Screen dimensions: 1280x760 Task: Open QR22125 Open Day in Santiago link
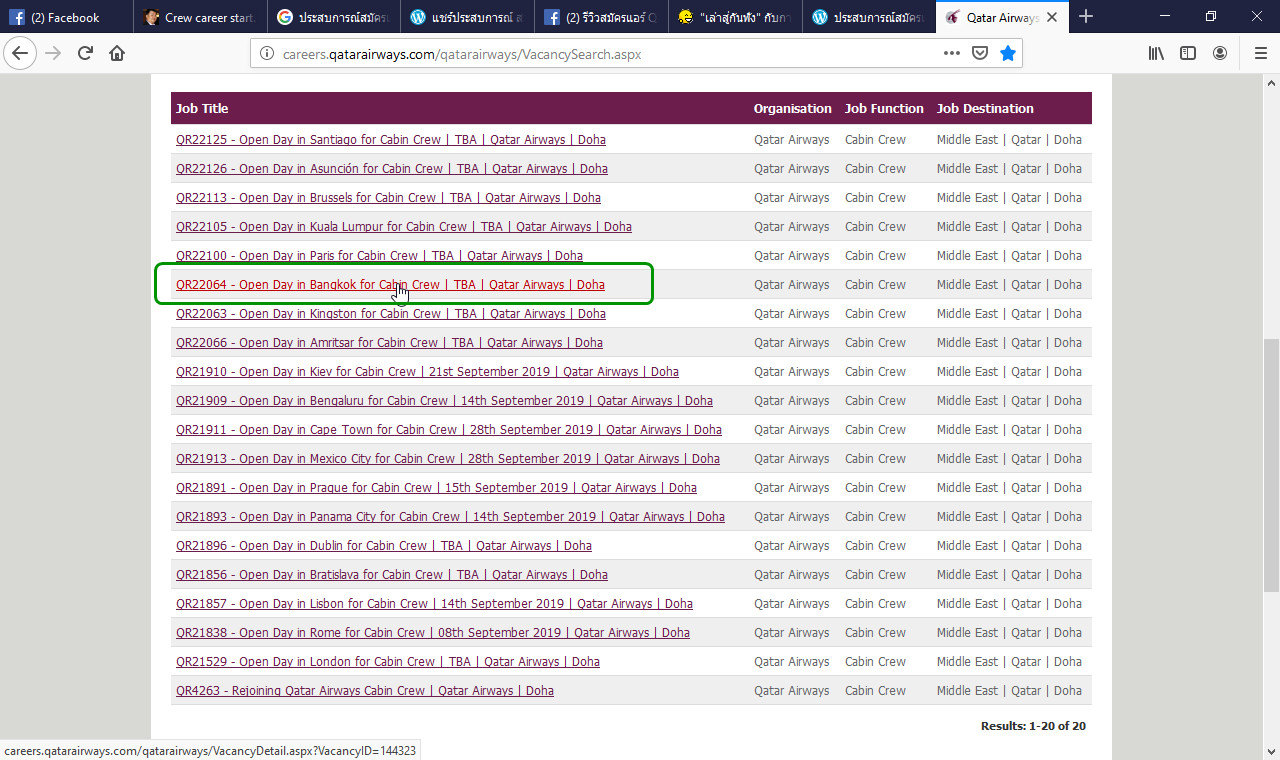tap(391, 140)
